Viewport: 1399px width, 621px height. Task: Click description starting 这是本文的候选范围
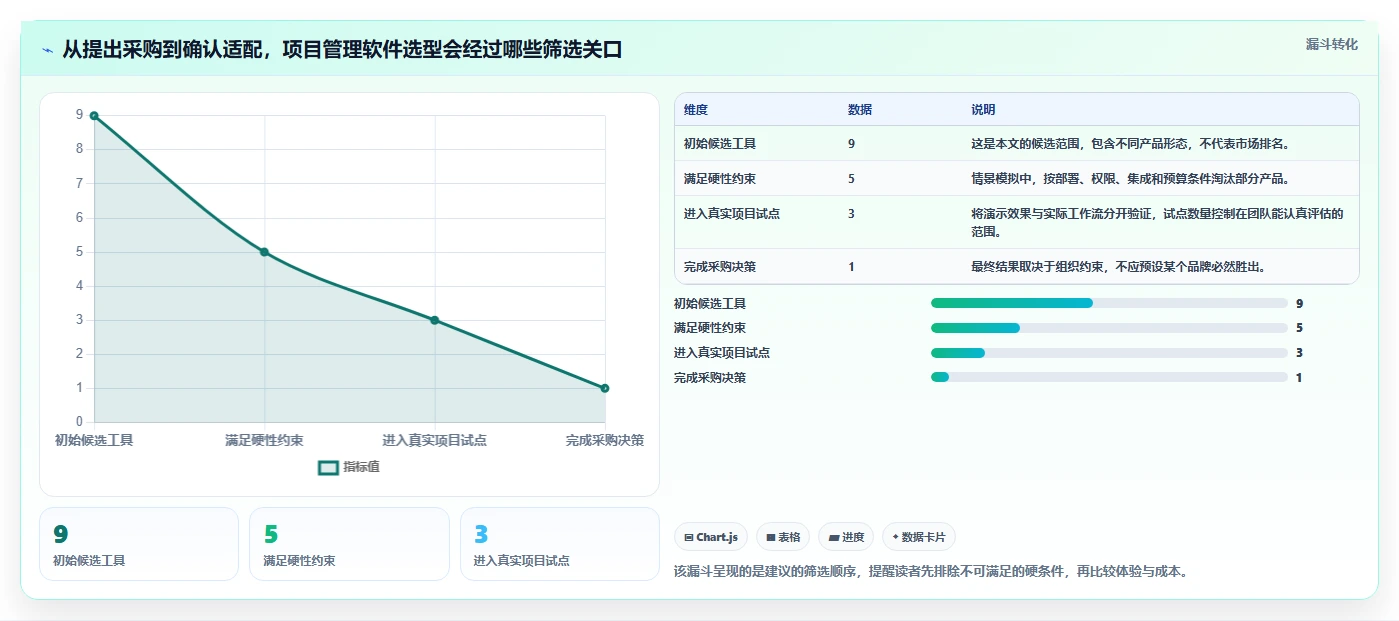(1131, 144)
